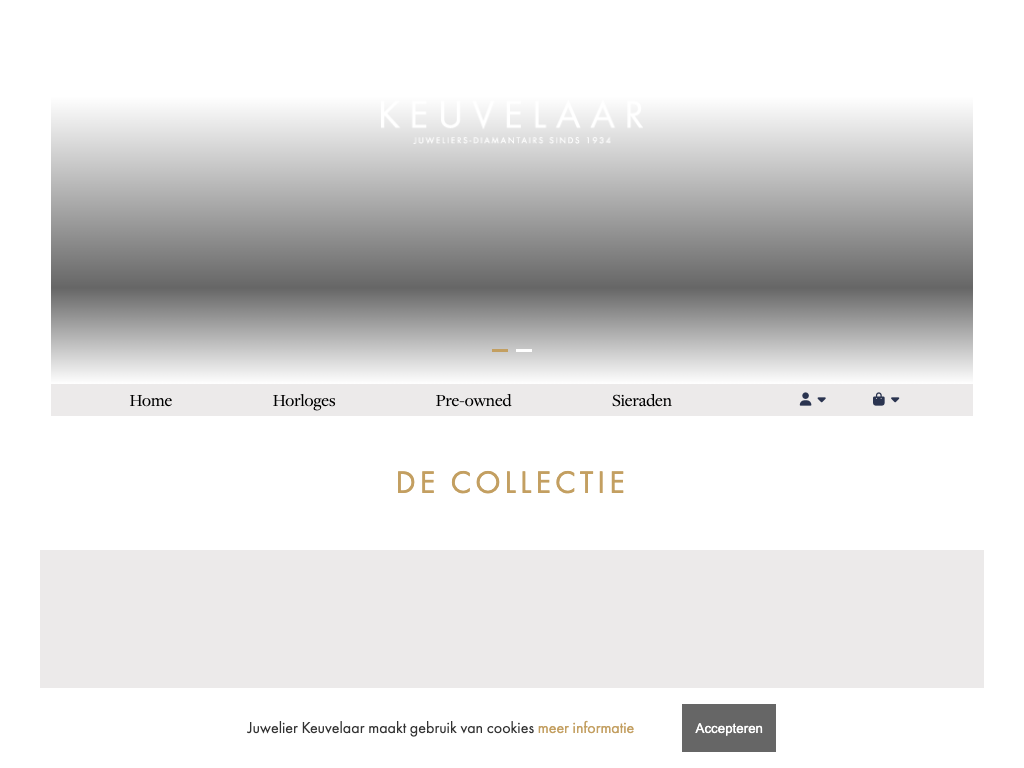
Task: Open the Horloges menu item
Action: coord(304,400)
